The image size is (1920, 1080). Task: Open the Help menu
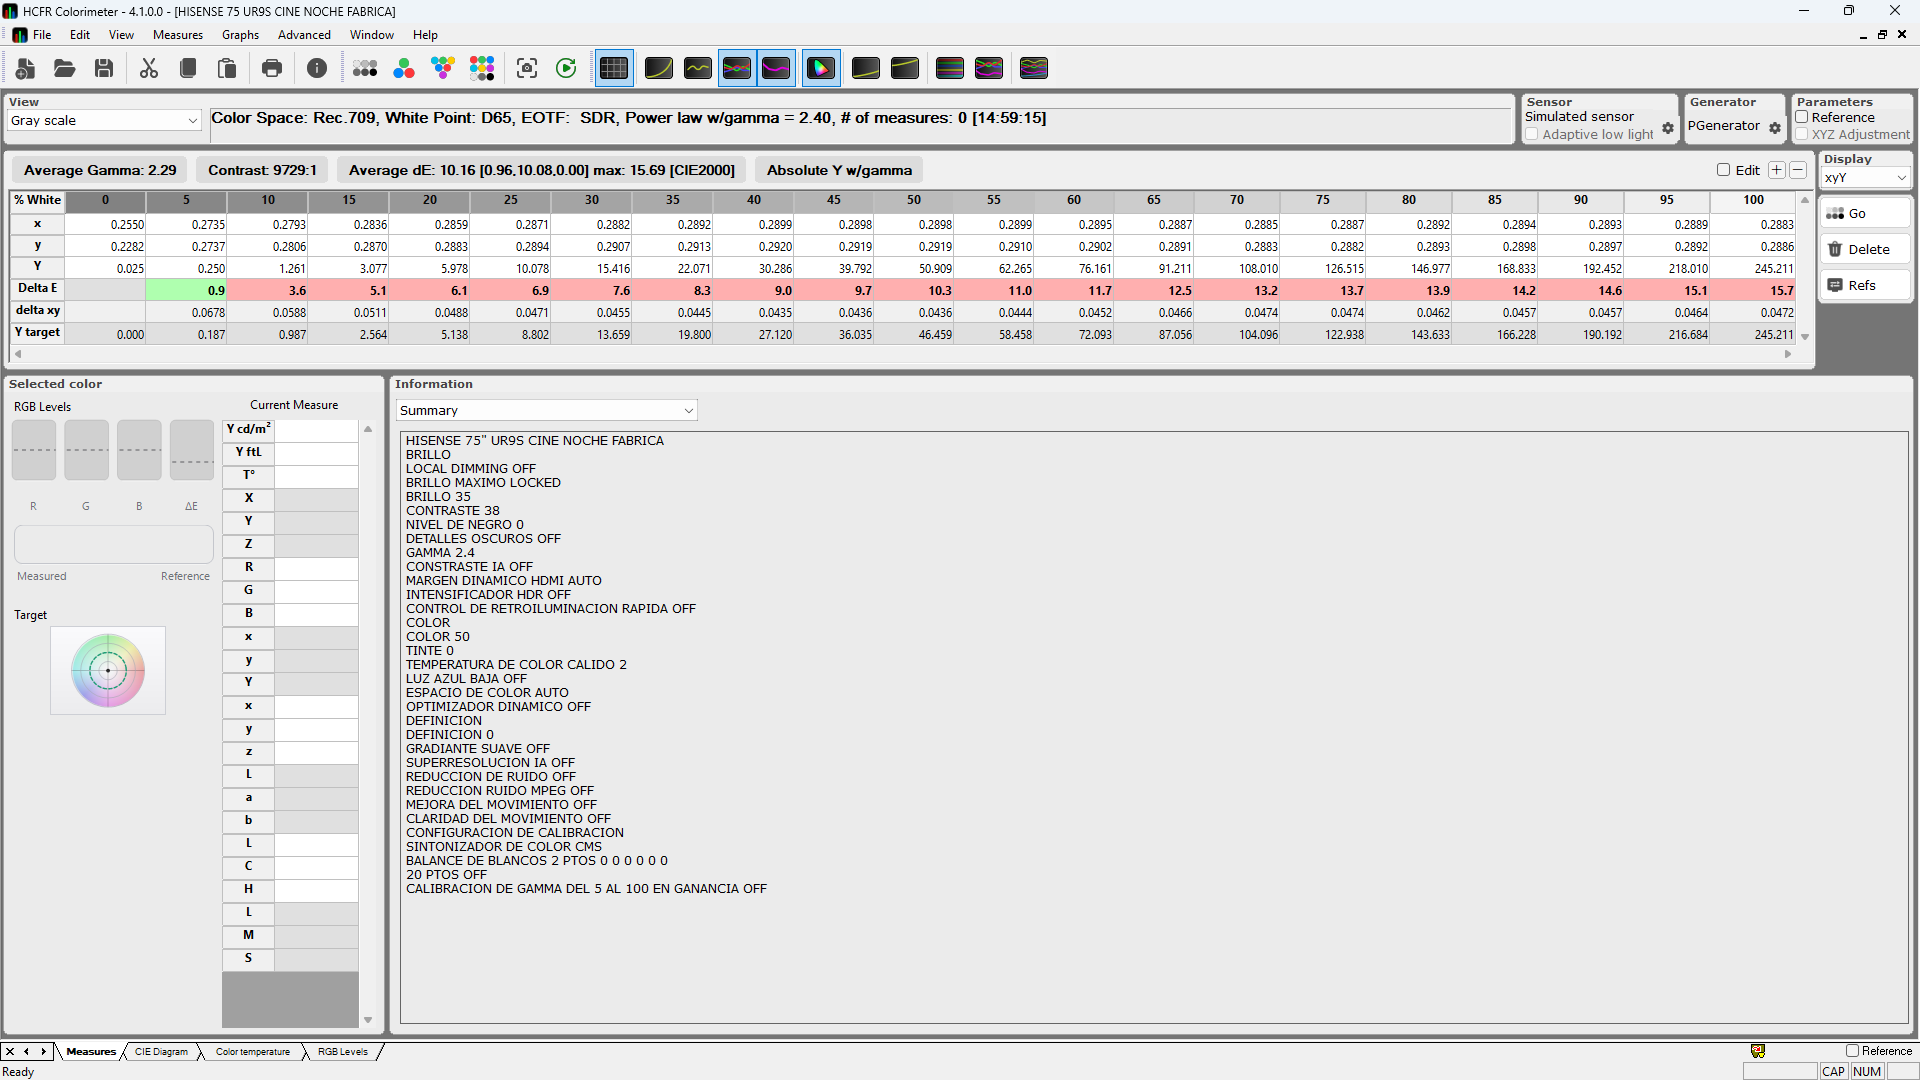425,35
